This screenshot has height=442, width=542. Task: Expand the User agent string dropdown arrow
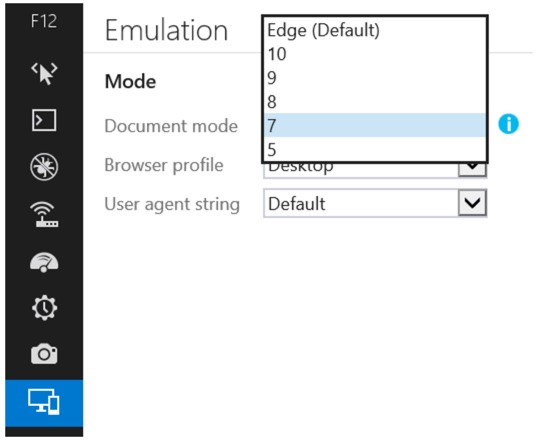tap(472, 203)
